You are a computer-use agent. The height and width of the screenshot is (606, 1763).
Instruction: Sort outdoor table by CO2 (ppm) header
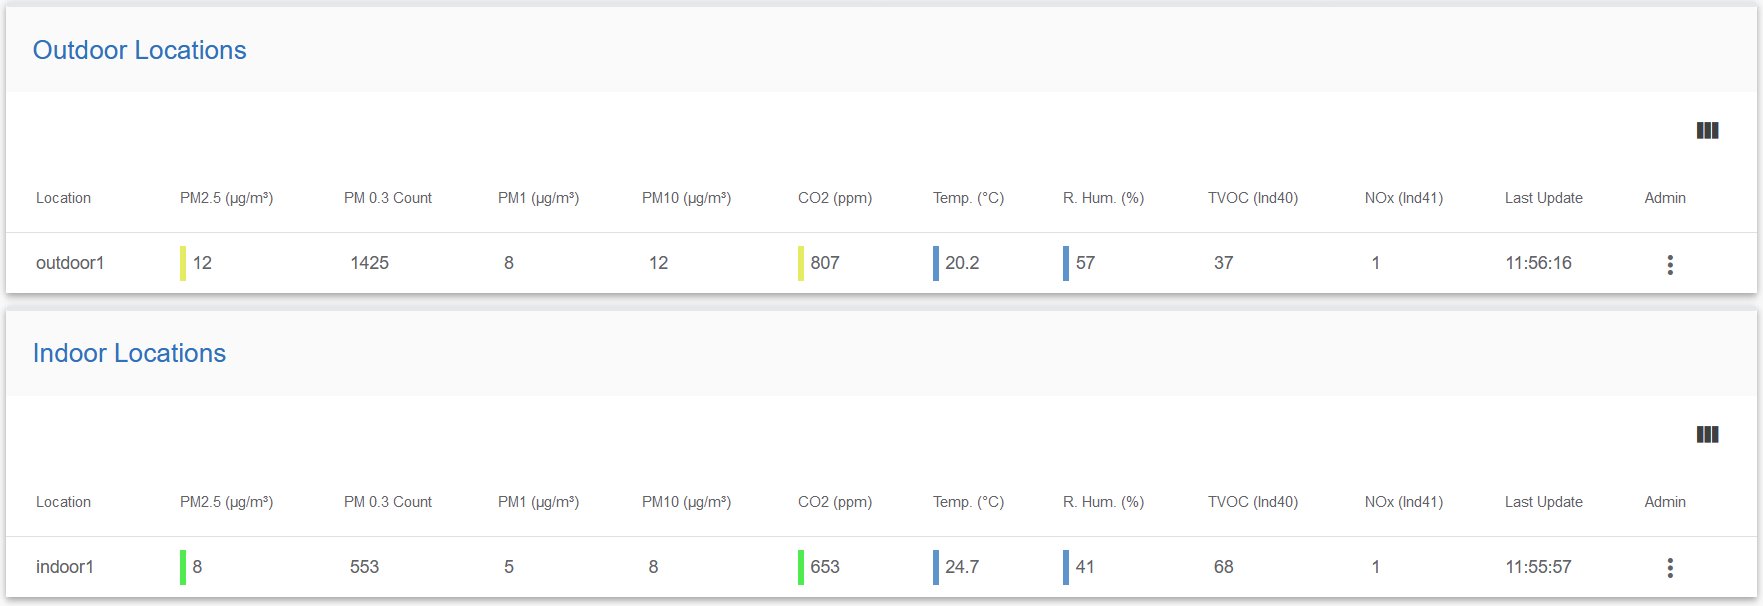coord(835,198)
